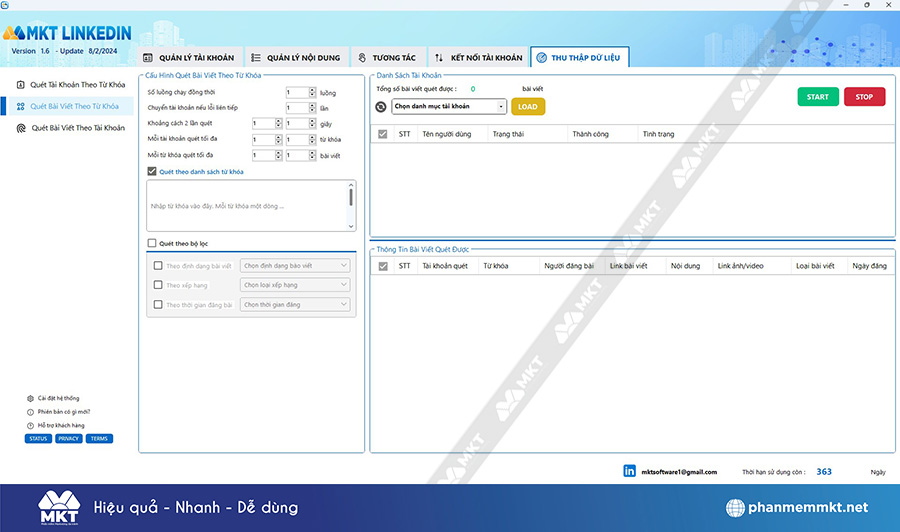900x532 pixels.
Task: Click the refresh icon beside account category dropdown
Action: pos(380,106)
